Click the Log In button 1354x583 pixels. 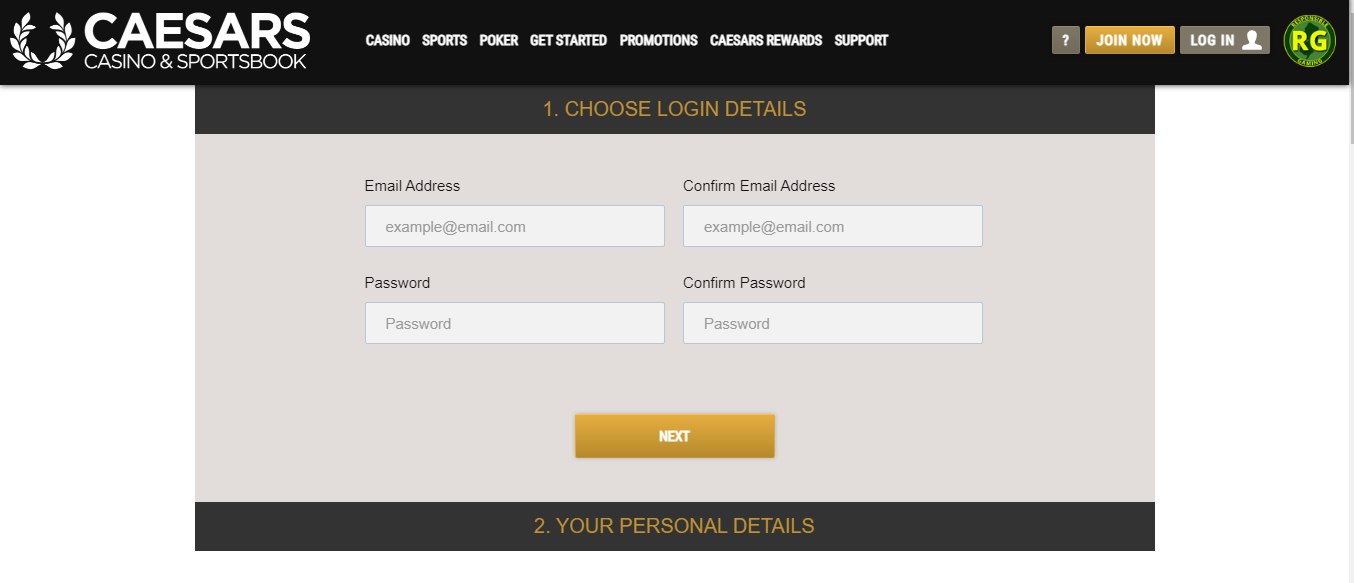pos(1225,40)
